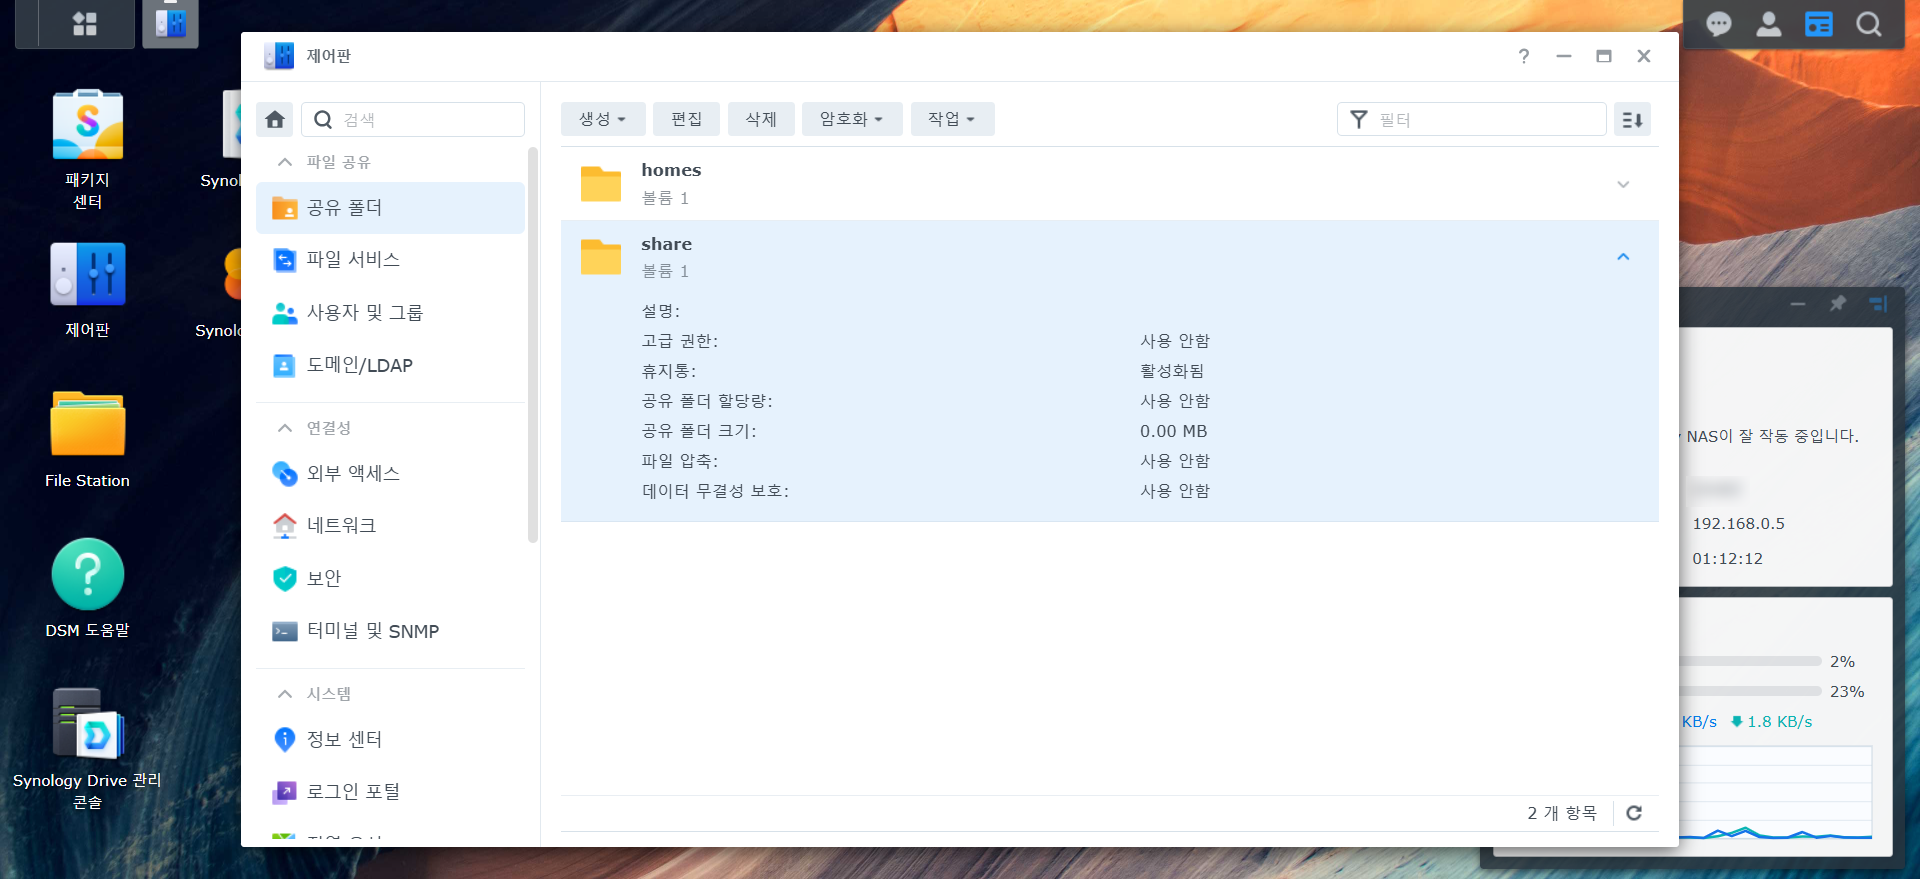Collapse the share folder details

coord(1623,257)
